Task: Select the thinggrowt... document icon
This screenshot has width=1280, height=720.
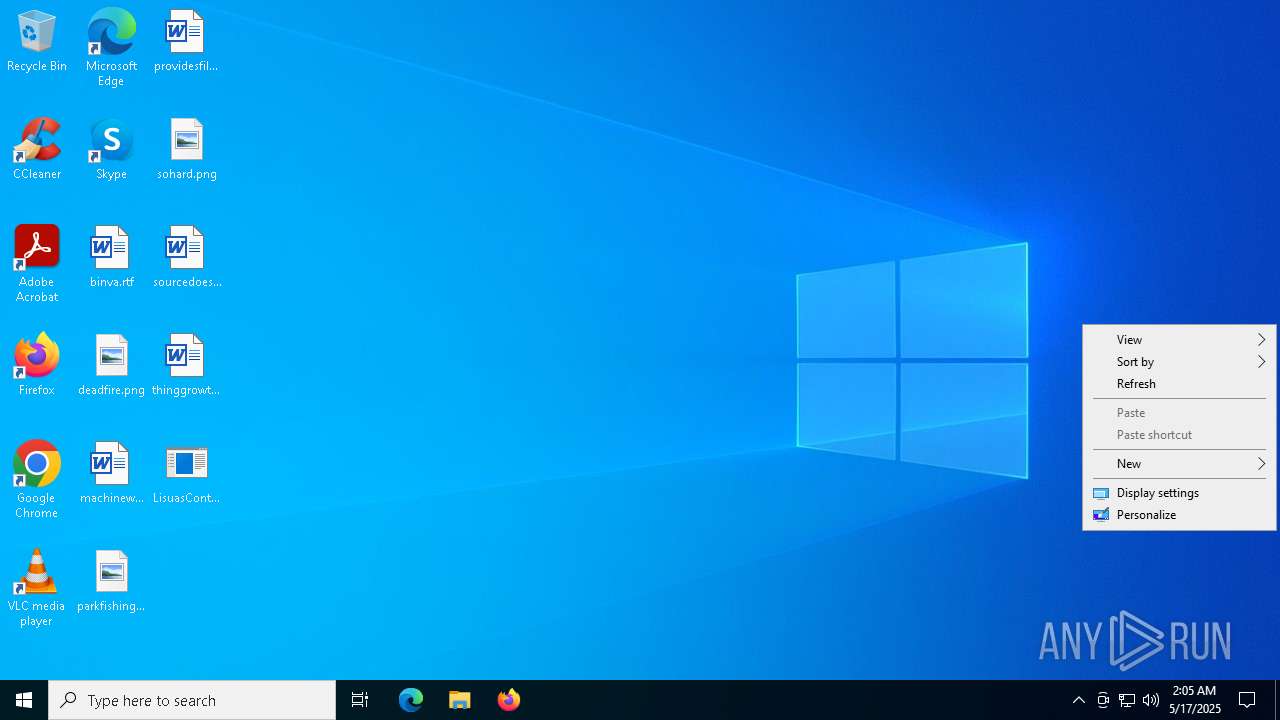Action: click(x=186, y=366)
